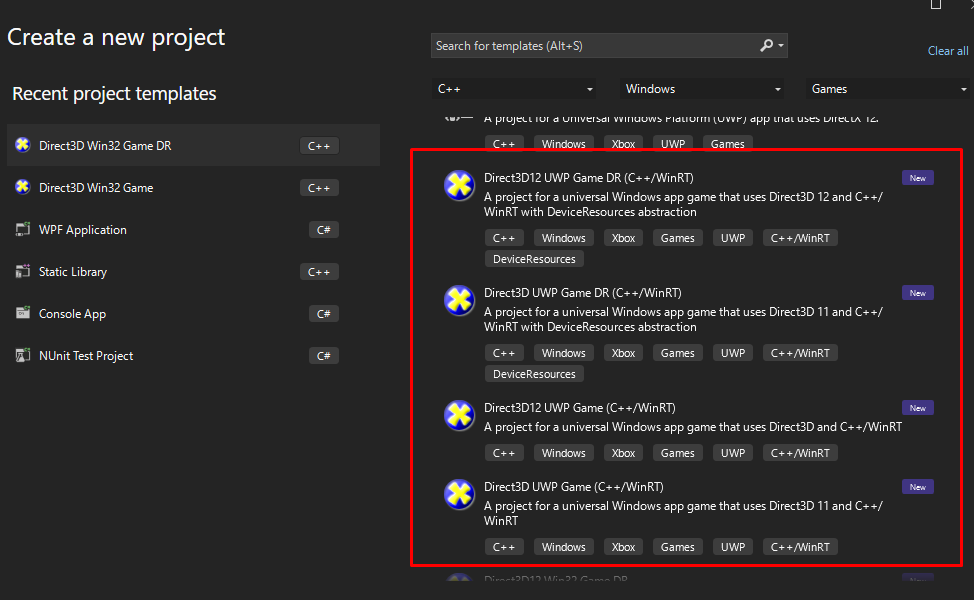Select Direct3D Win32 Game recent template
Image resolution: width=974 pixels, height=600 pixels.
click(96, 188)
